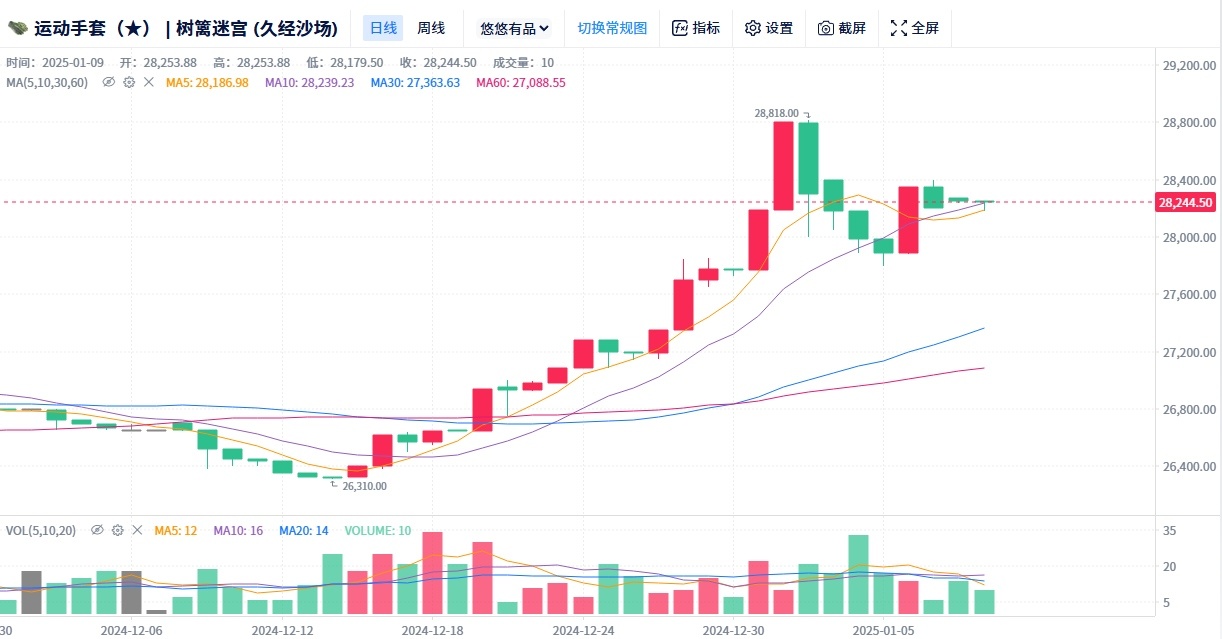Click the glove item icon beside the title

[x=17, y=28]
